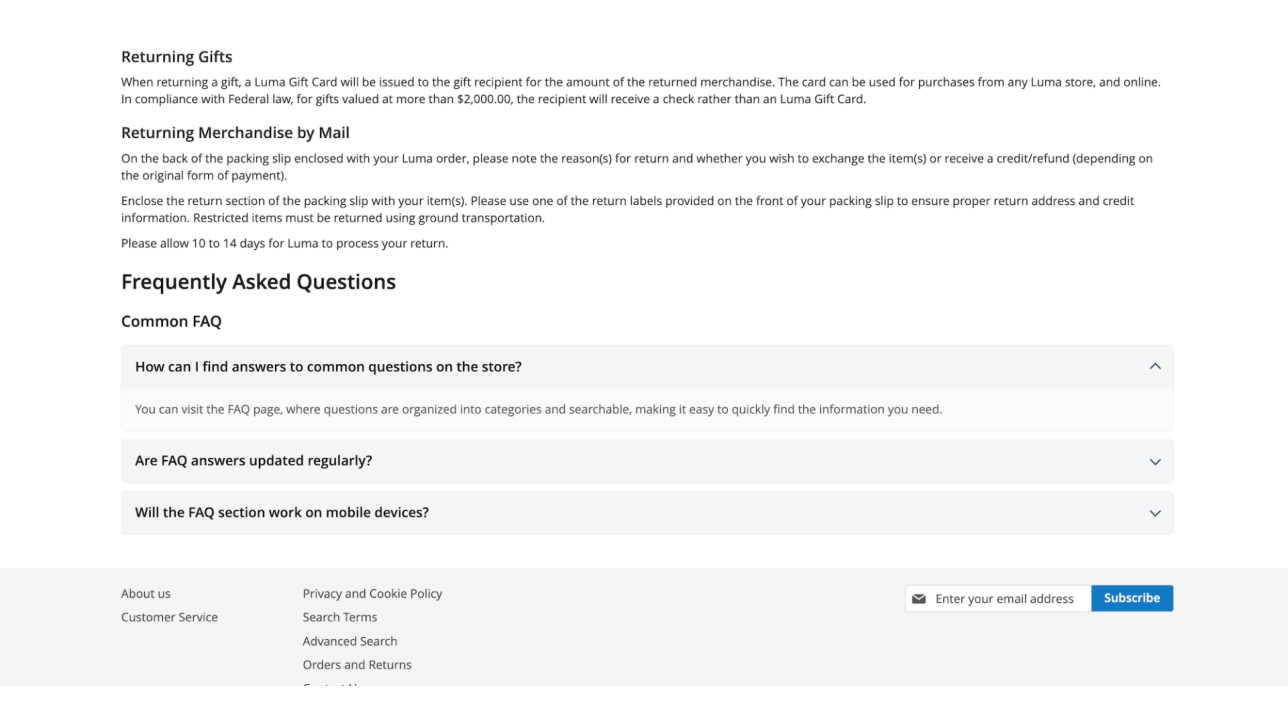
Task: Go to Customer Service page
Action: 169,617
